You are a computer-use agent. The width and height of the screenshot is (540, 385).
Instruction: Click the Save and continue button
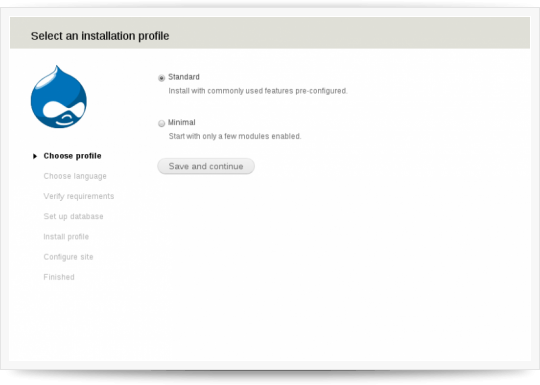pyautogui.click(x=206, y=166)
